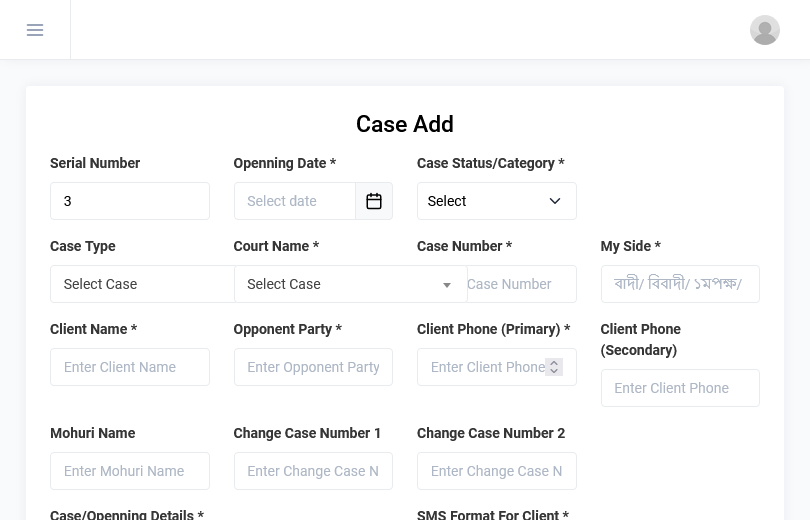Focus the Openning Date input
This screenshot has height=520, width=810.
click(295, 201)
